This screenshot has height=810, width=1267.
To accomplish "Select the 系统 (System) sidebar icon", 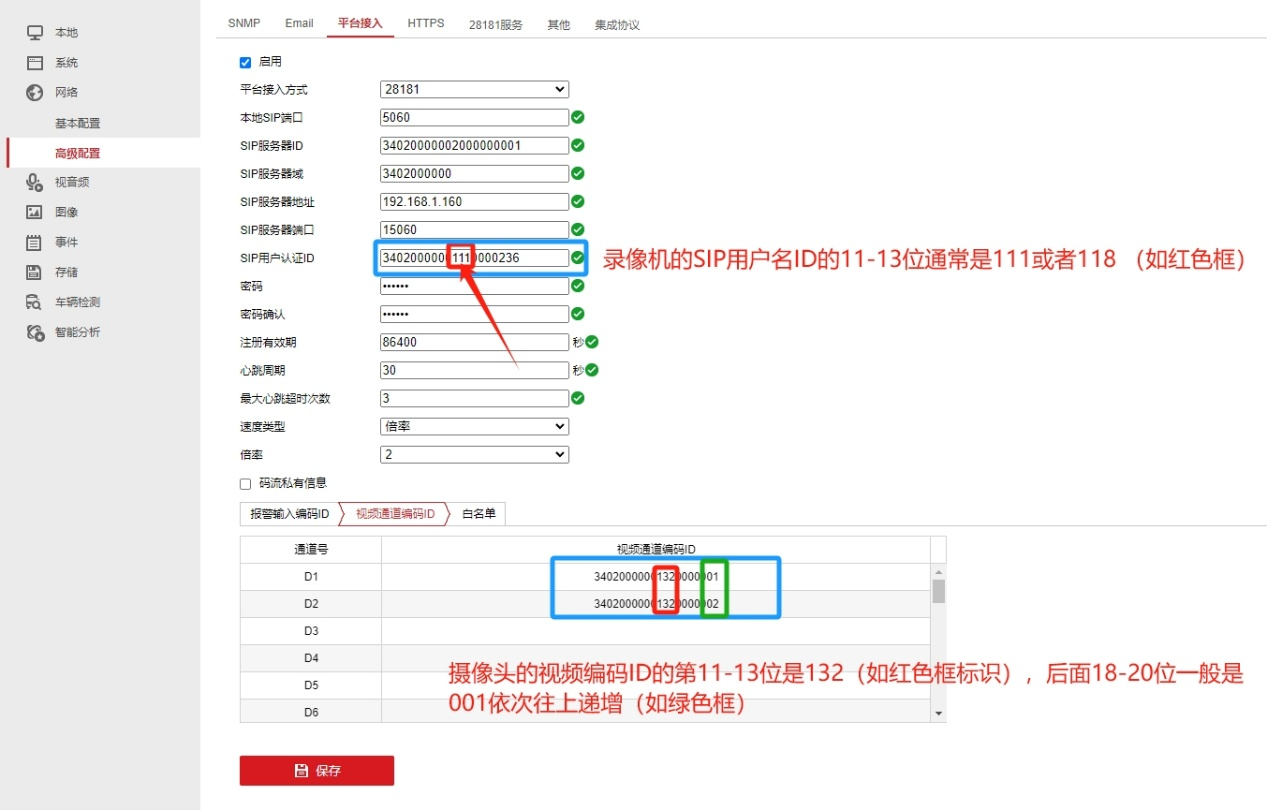I will pos(35,62).
